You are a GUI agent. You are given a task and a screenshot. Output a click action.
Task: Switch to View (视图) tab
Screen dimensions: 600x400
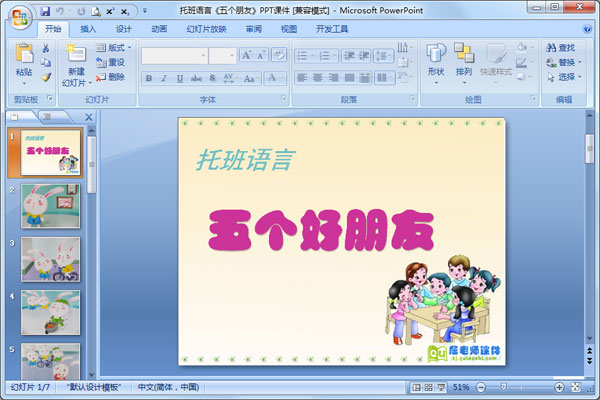(289, 29)
